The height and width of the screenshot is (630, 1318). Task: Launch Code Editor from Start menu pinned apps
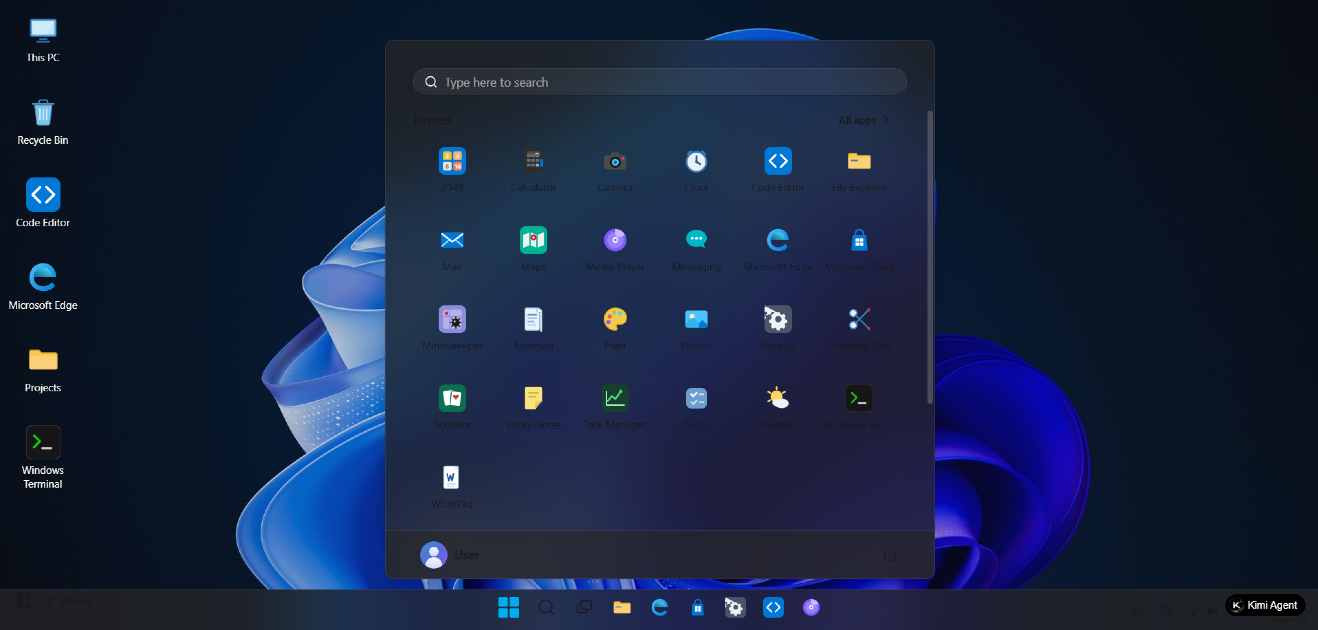[x=778, y=169]
